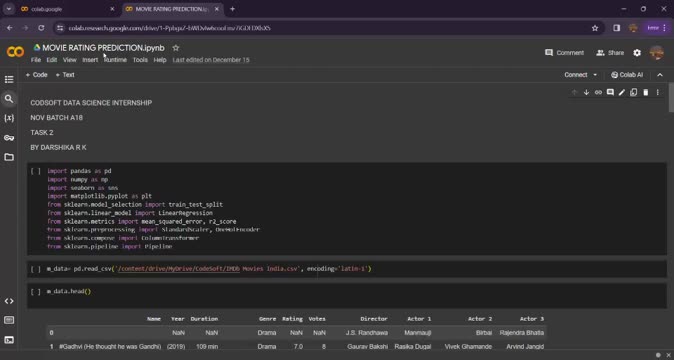
Task: Open the View menu
Action: pyautogui.click(x=69, y=60)
